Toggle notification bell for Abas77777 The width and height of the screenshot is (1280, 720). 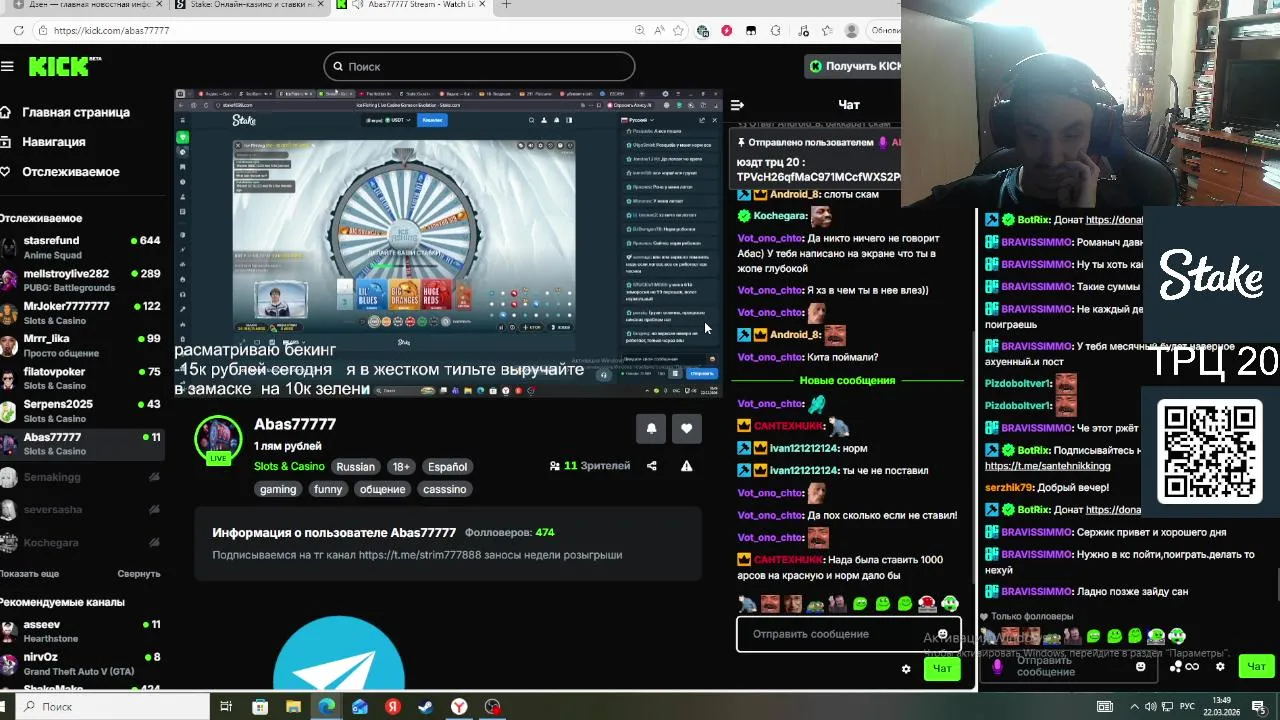651,428
